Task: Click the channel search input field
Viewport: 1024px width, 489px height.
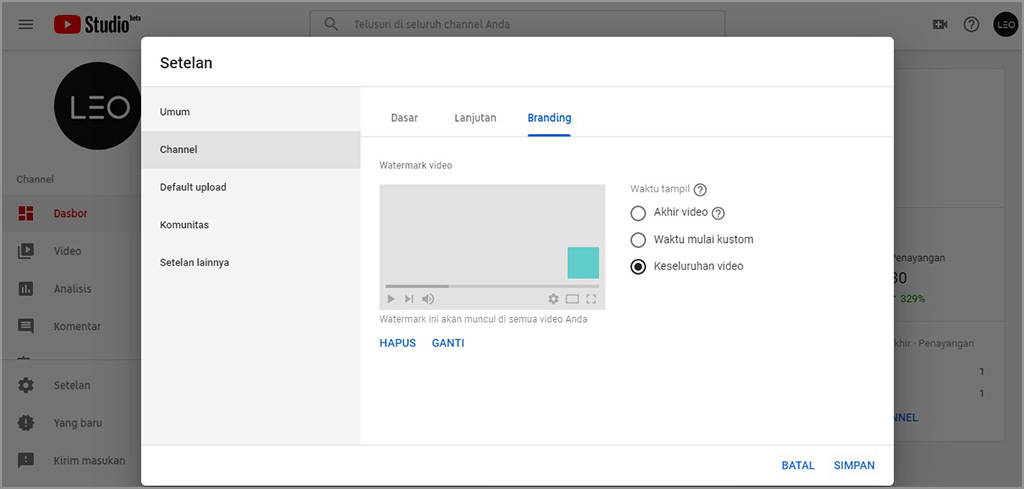Action: click(x=530, y=24)
